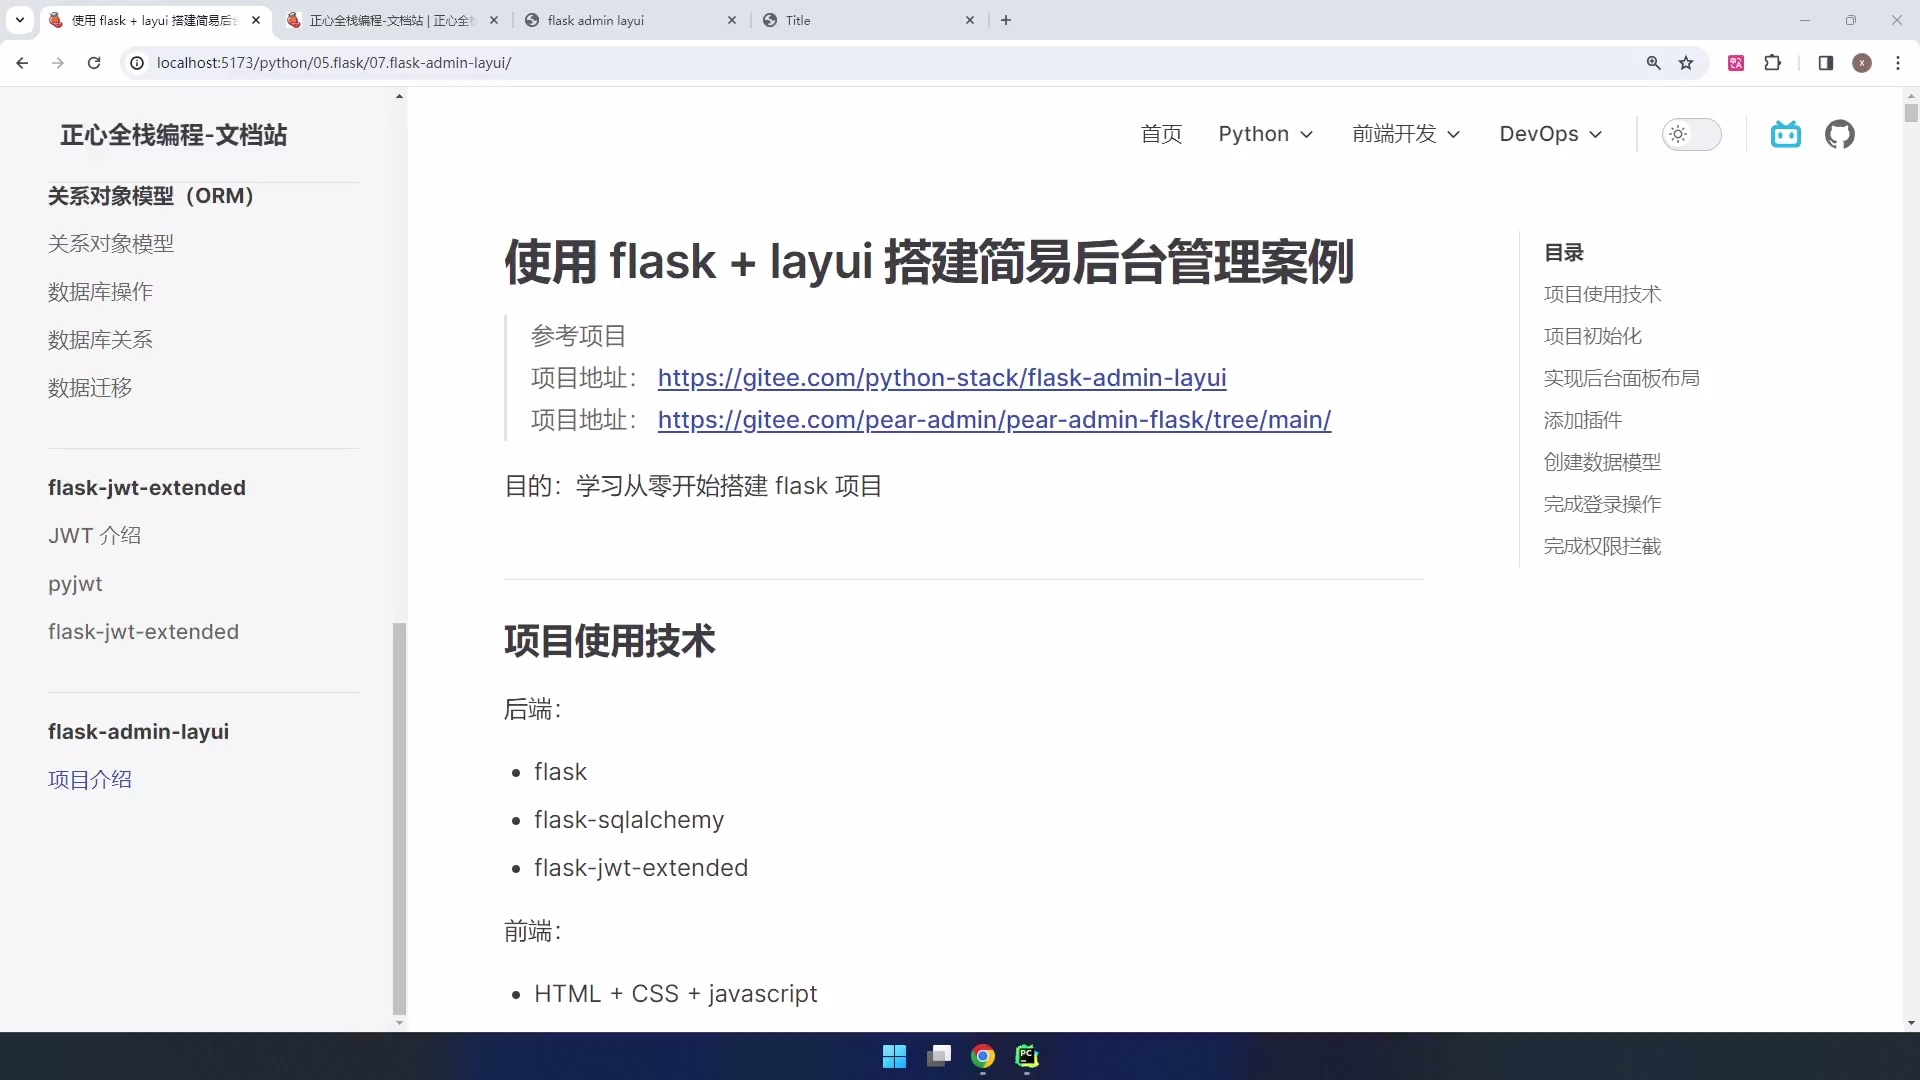
Task: Open the 前端开发 dropdown menu
Action: coord(1405,134)
